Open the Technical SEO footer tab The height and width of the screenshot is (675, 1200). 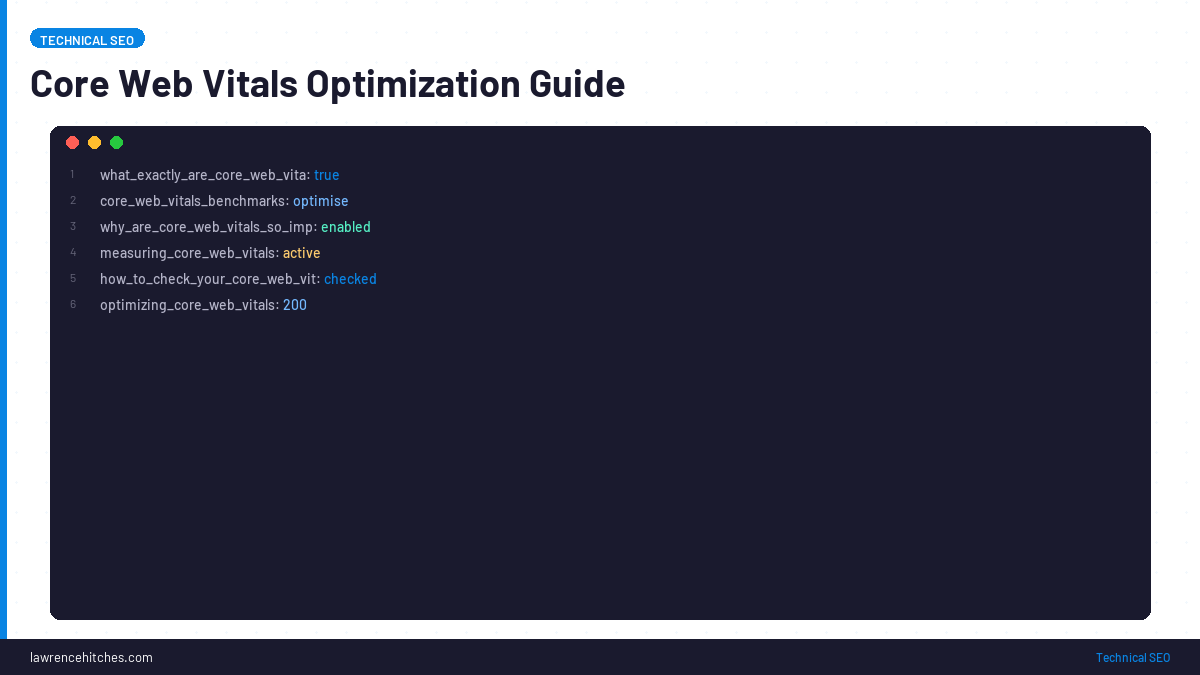(x=1132, y=657)
